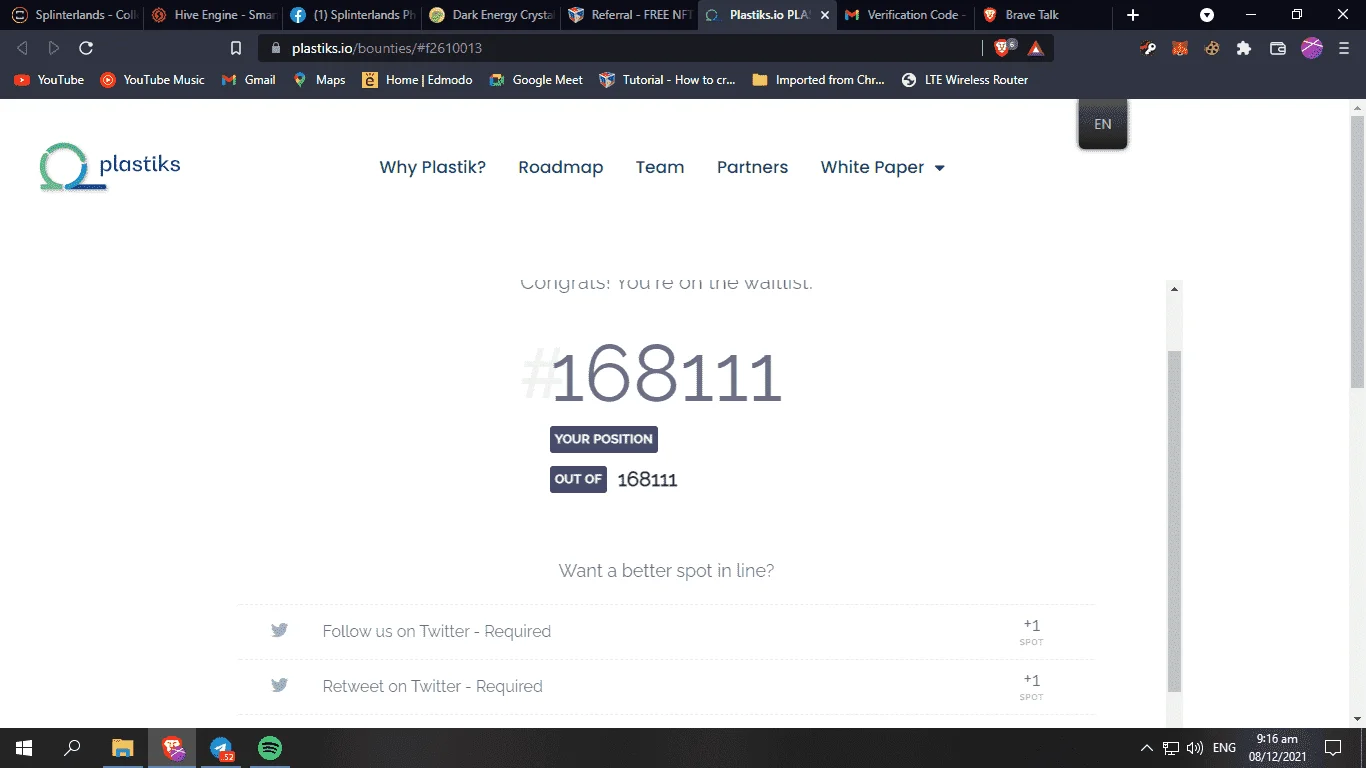
Task: Switch to Referral - FREE NFT tab
Action: pos(630,15)
